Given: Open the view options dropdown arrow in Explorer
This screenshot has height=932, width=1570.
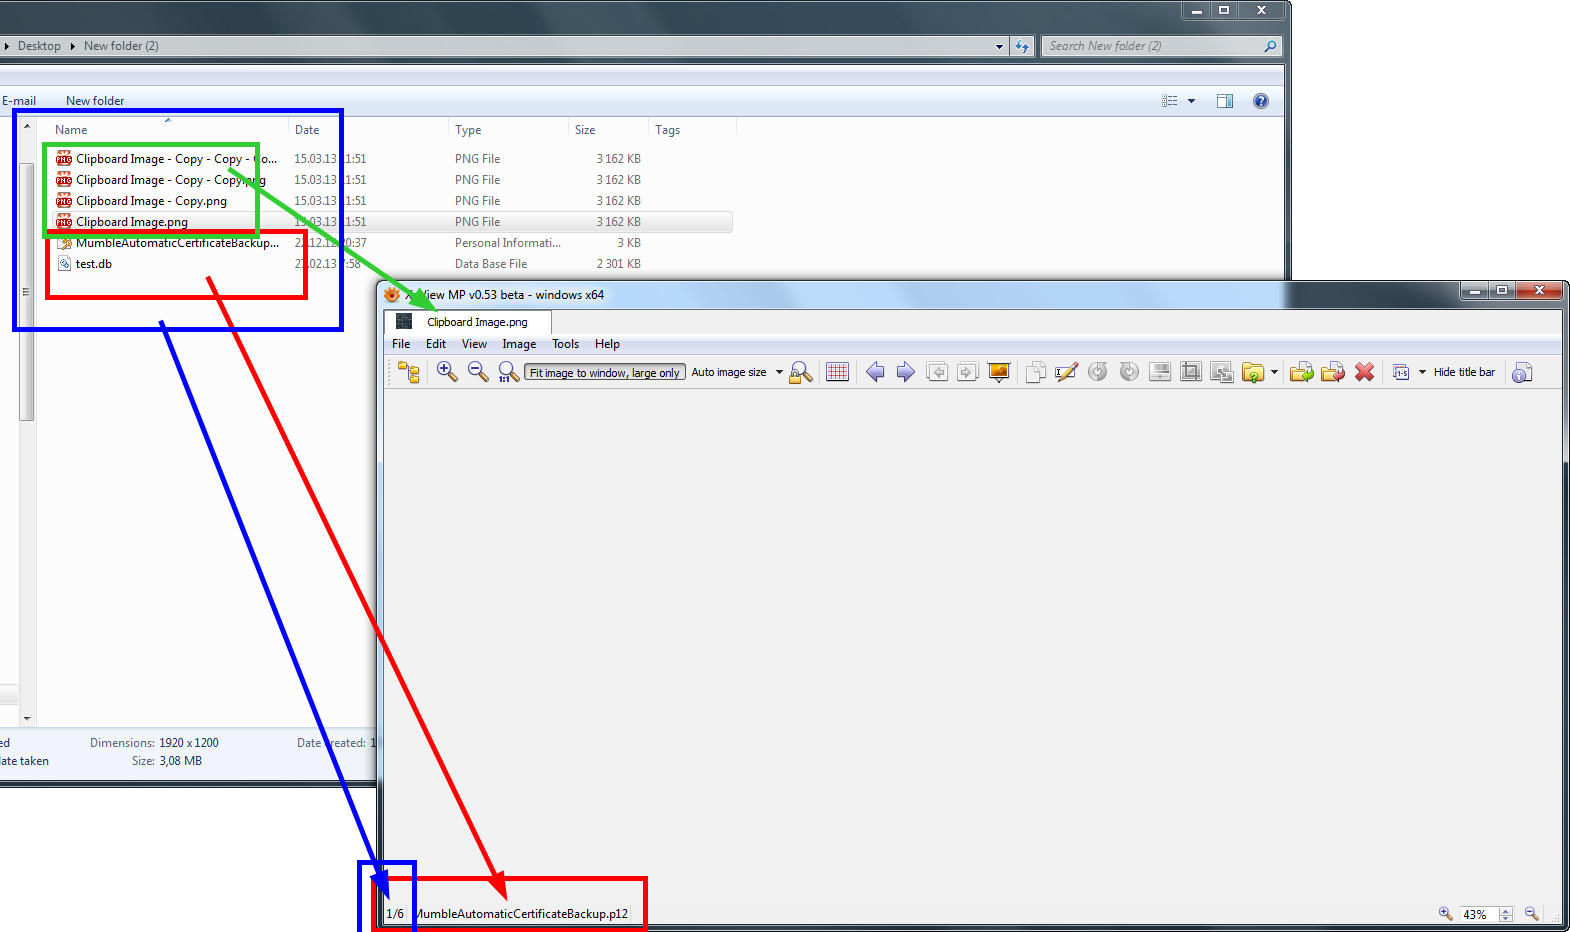Looking at the screenshot, I should [x=1191, y=101].
